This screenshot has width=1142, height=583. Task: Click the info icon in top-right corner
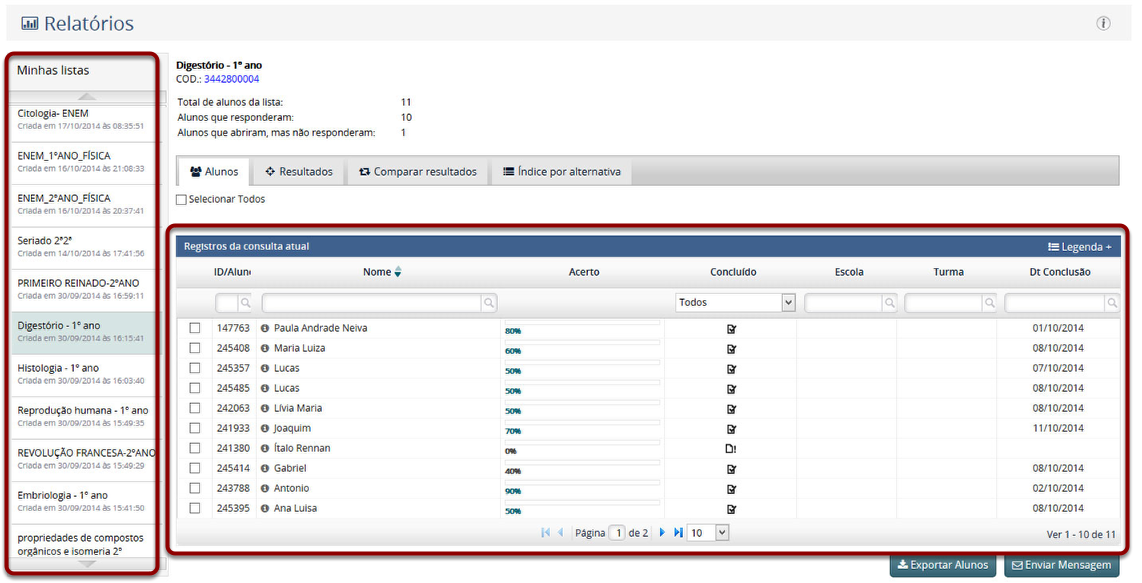click(1103, 24)
